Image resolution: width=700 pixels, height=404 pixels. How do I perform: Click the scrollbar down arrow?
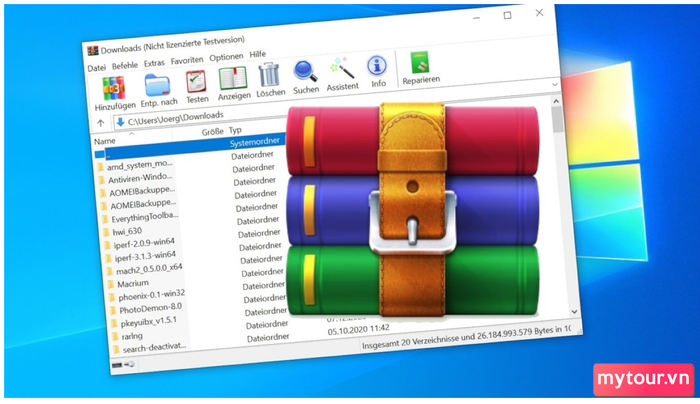click(x=574, y=312)
